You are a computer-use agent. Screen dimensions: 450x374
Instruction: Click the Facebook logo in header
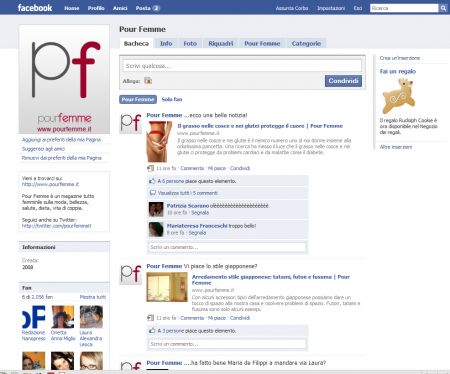point(35,8)
